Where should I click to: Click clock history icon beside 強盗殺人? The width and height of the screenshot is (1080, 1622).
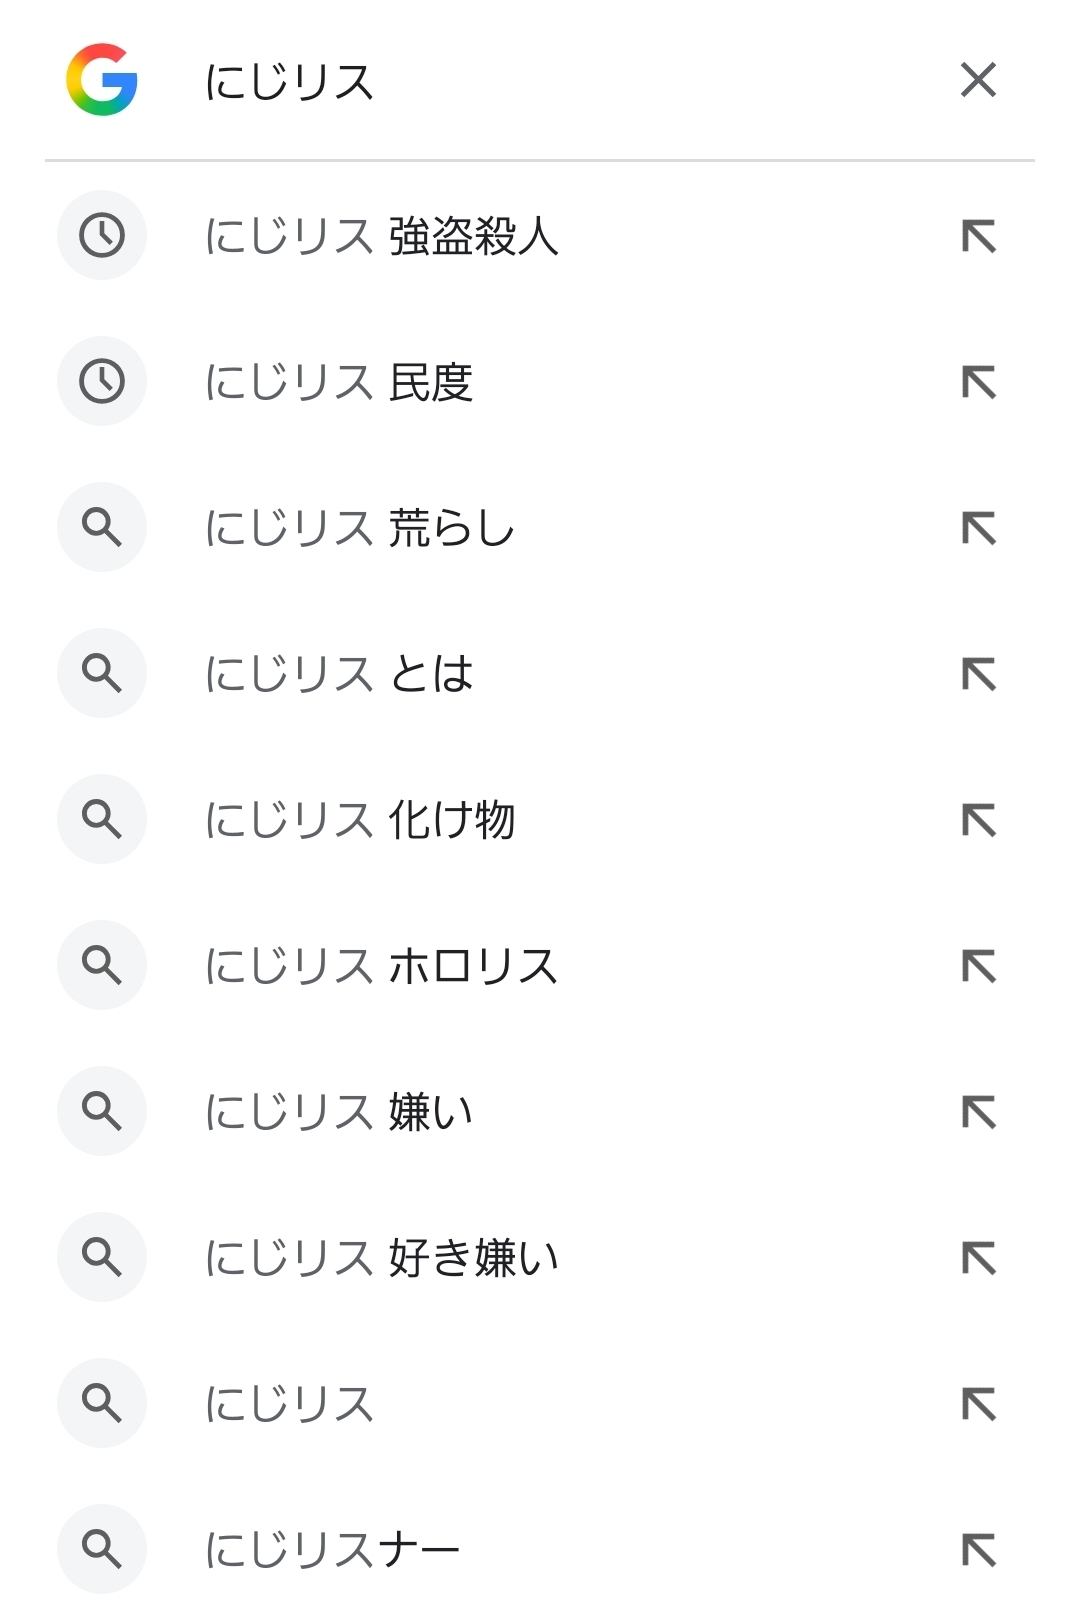point(102,236)
